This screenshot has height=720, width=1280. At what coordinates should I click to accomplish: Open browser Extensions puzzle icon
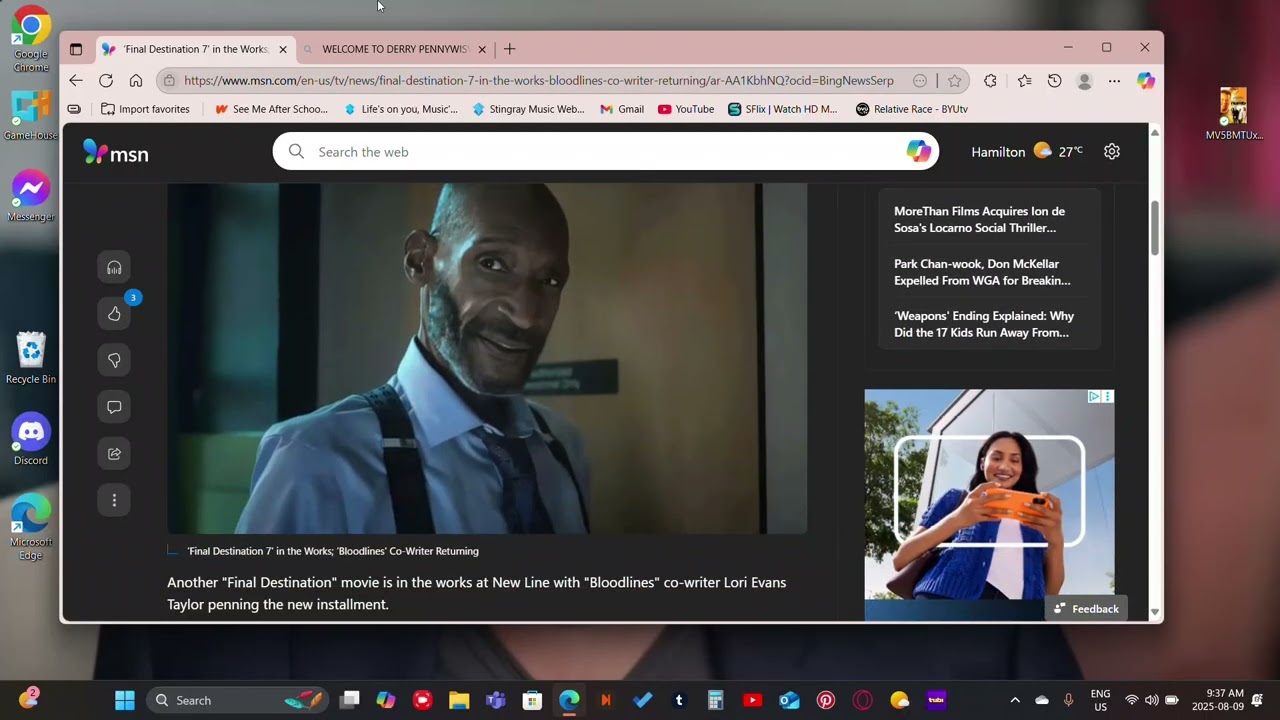click(x=990, y=81)
